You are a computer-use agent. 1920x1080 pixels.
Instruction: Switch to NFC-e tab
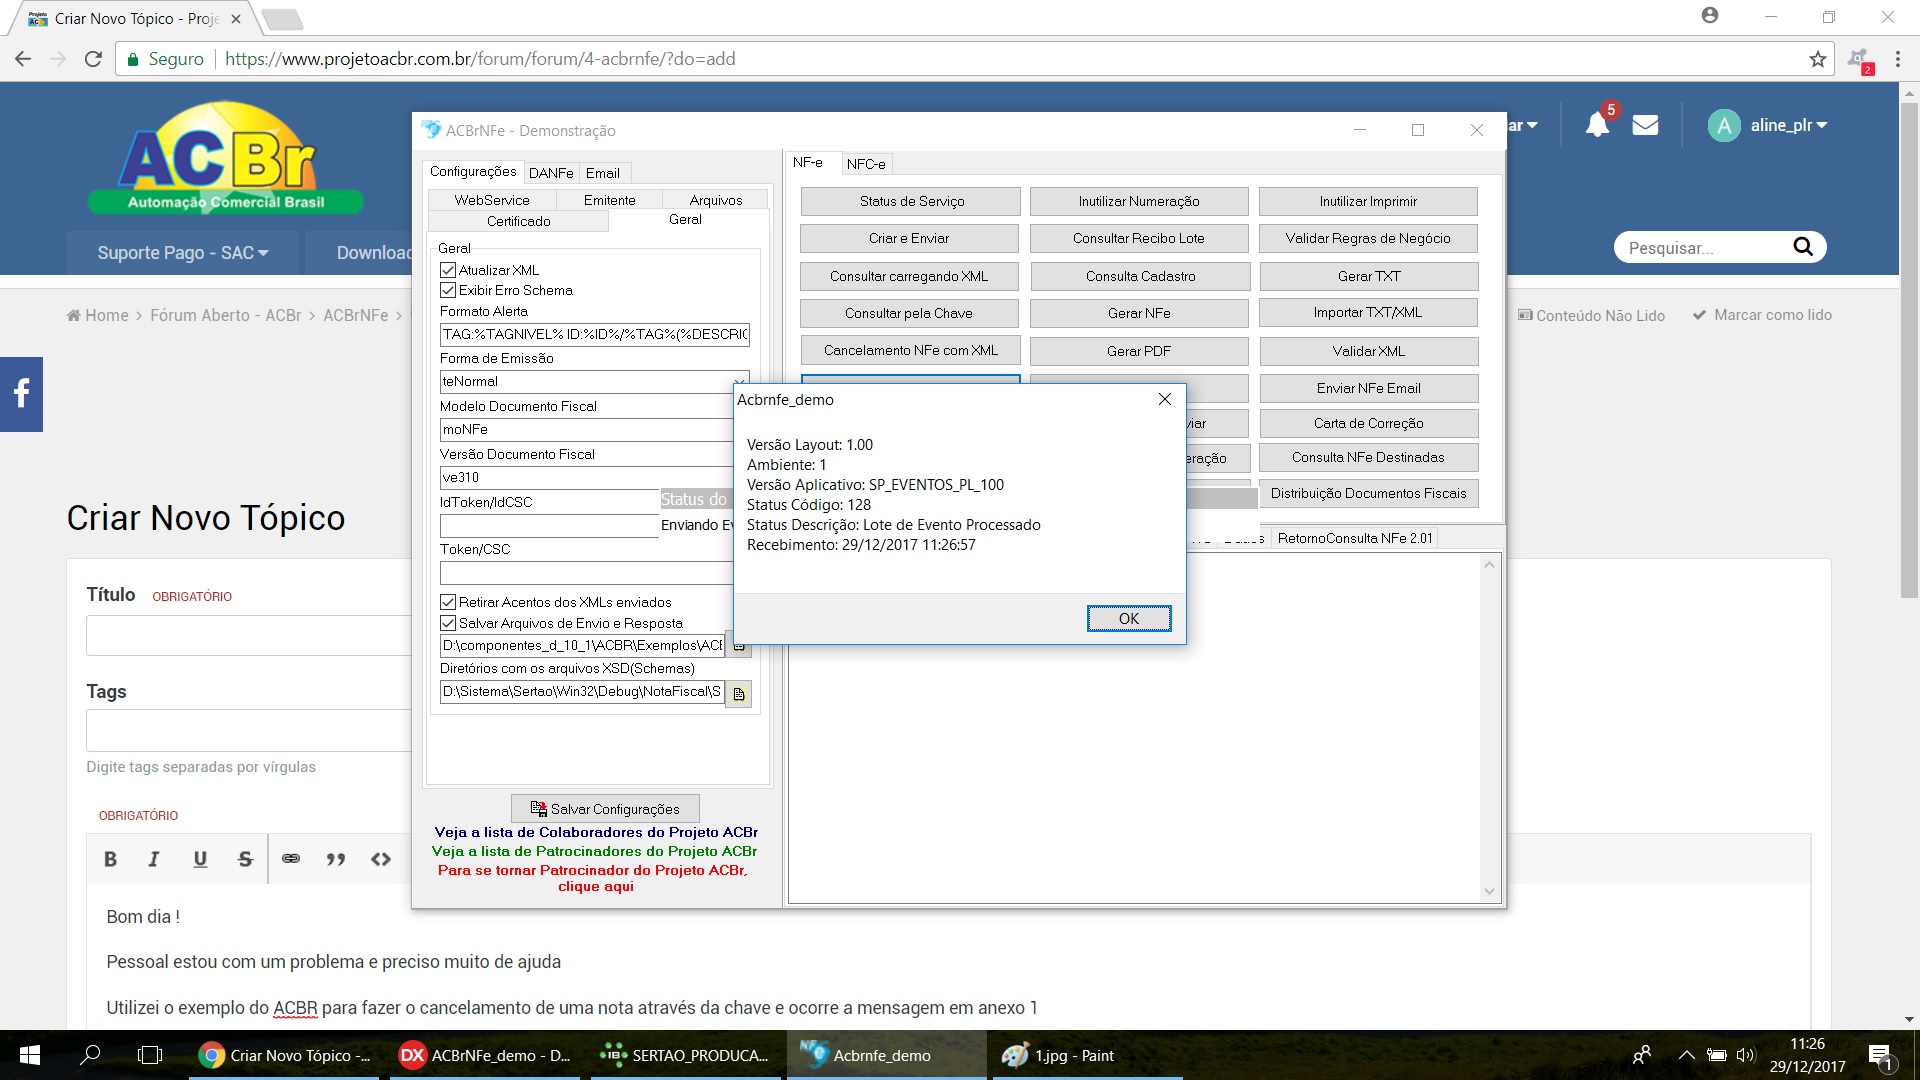coord(866,164)
